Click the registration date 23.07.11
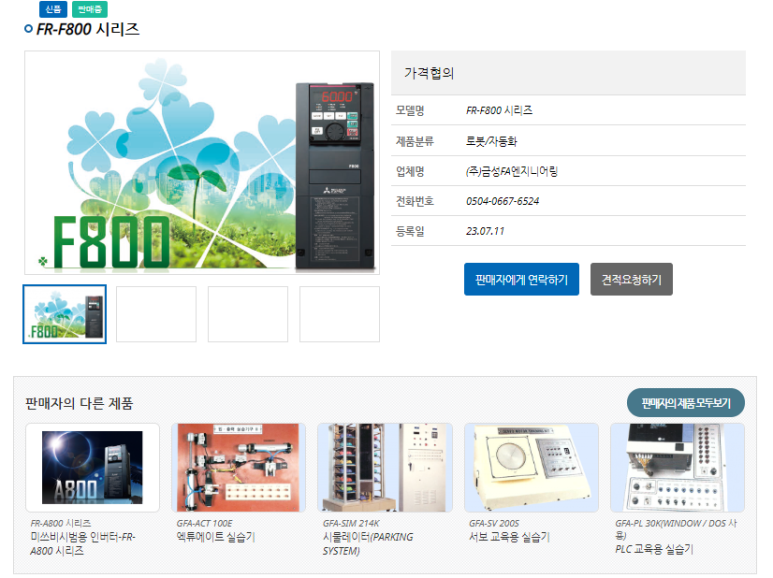Image resolution: width=773 pixels, height=578 pixels. [x=485, y=231]
